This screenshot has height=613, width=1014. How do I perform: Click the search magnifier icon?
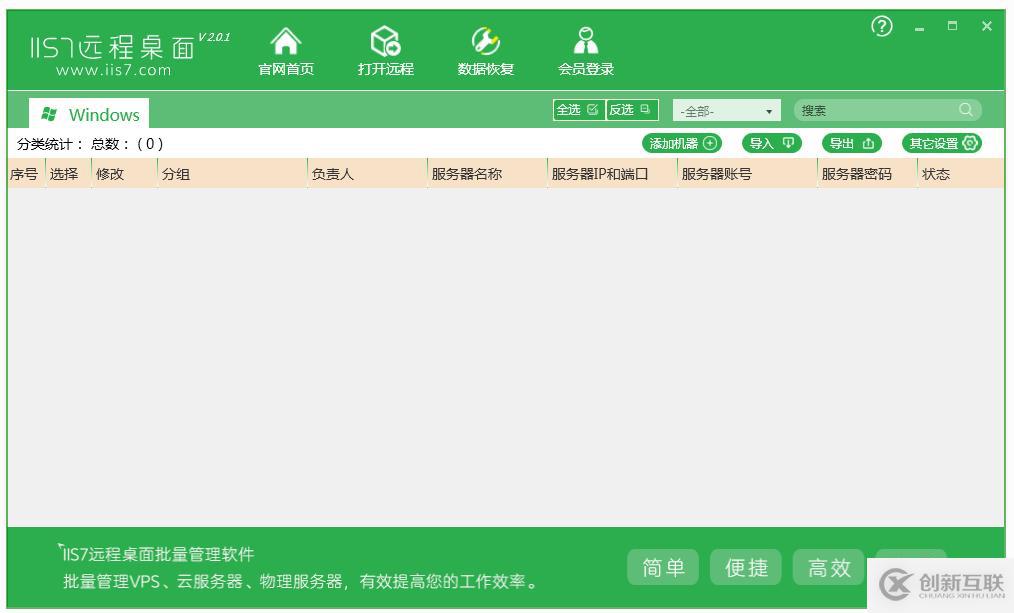(x=965, y=110)
